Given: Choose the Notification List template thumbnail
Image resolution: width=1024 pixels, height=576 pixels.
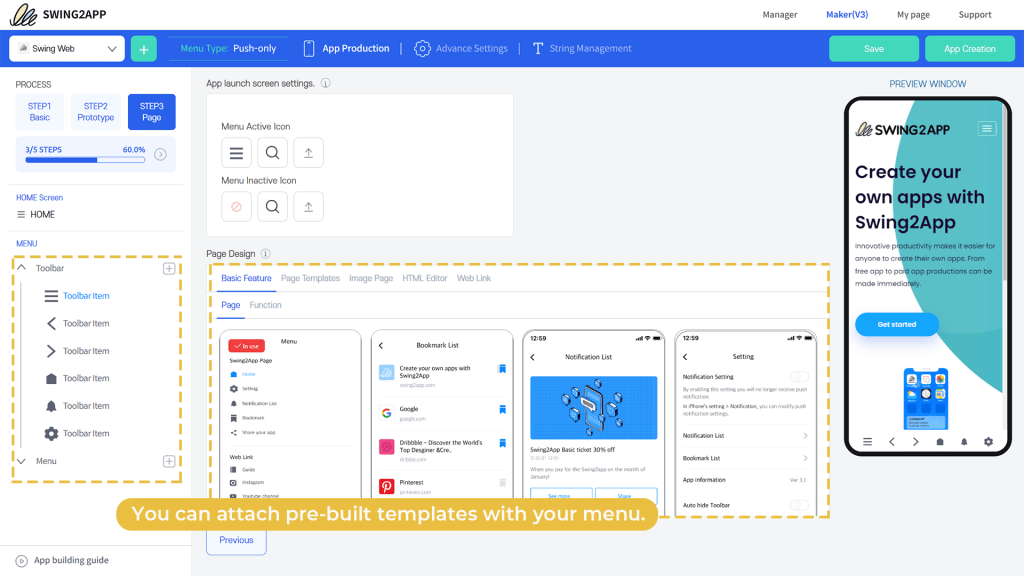Looking at the screenshot, I should (x=594, y=415).
